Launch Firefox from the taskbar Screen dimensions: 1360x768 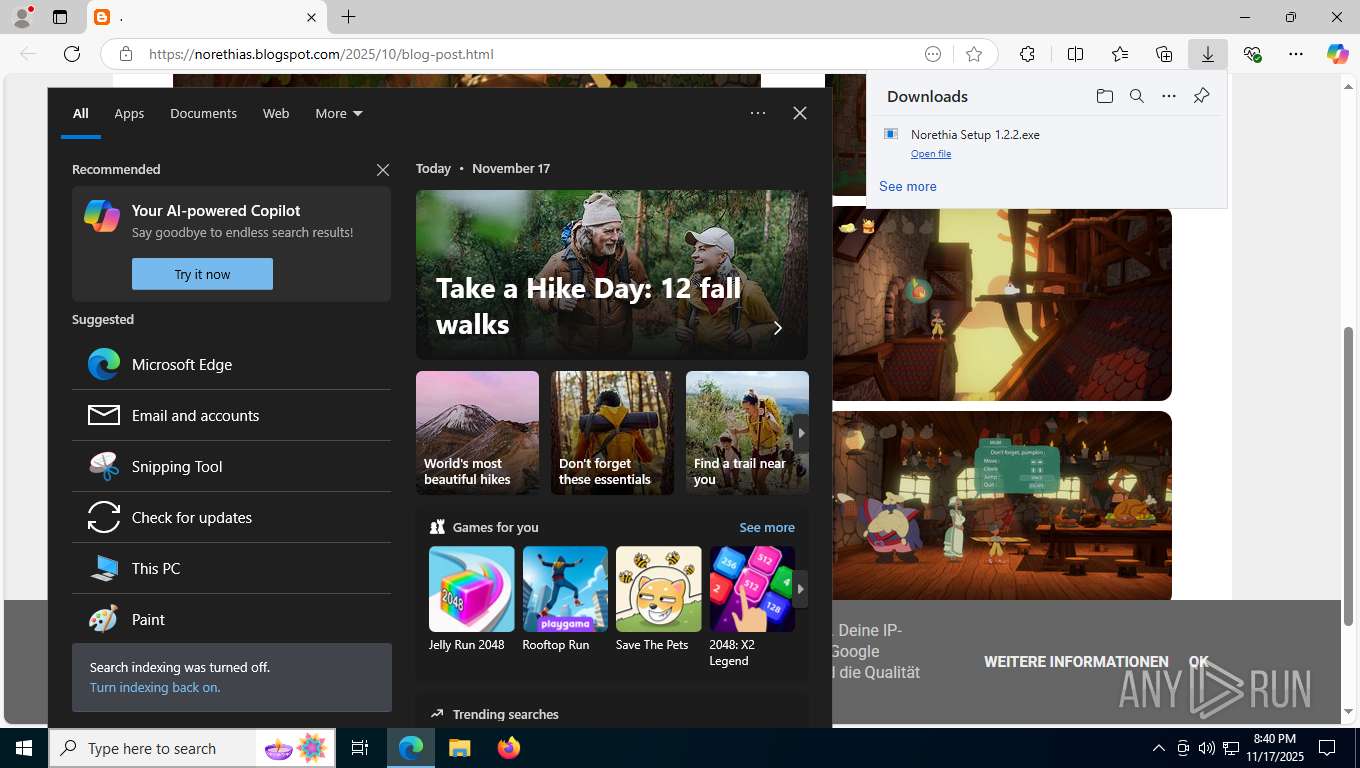point(509,748)
